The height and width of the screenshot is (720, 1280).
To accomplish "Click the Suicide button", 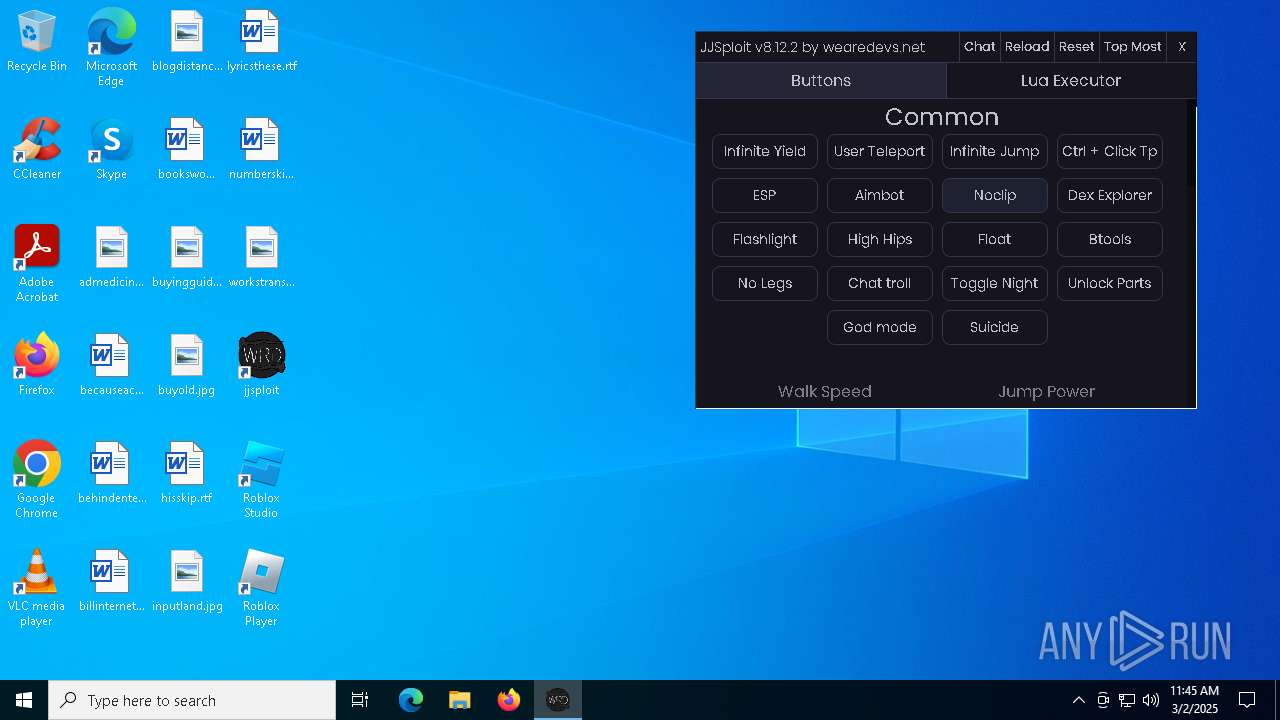I will point(995,327).
